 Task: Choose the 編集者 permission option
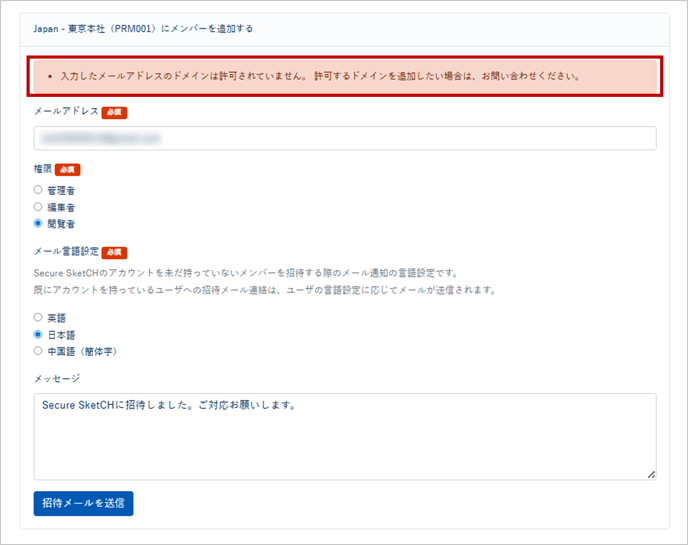tap(38, 206)
